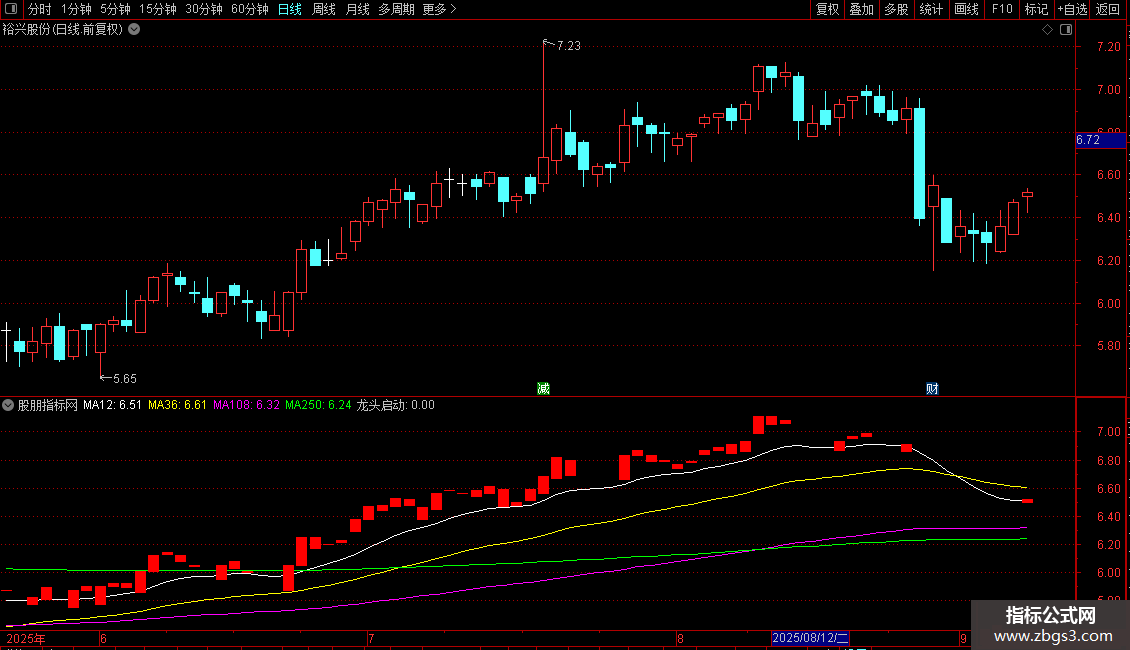The image size is (1130, 650).
Task: Open the indicator dropdown circle beside 股朋指标网
Action: [8, 405]
